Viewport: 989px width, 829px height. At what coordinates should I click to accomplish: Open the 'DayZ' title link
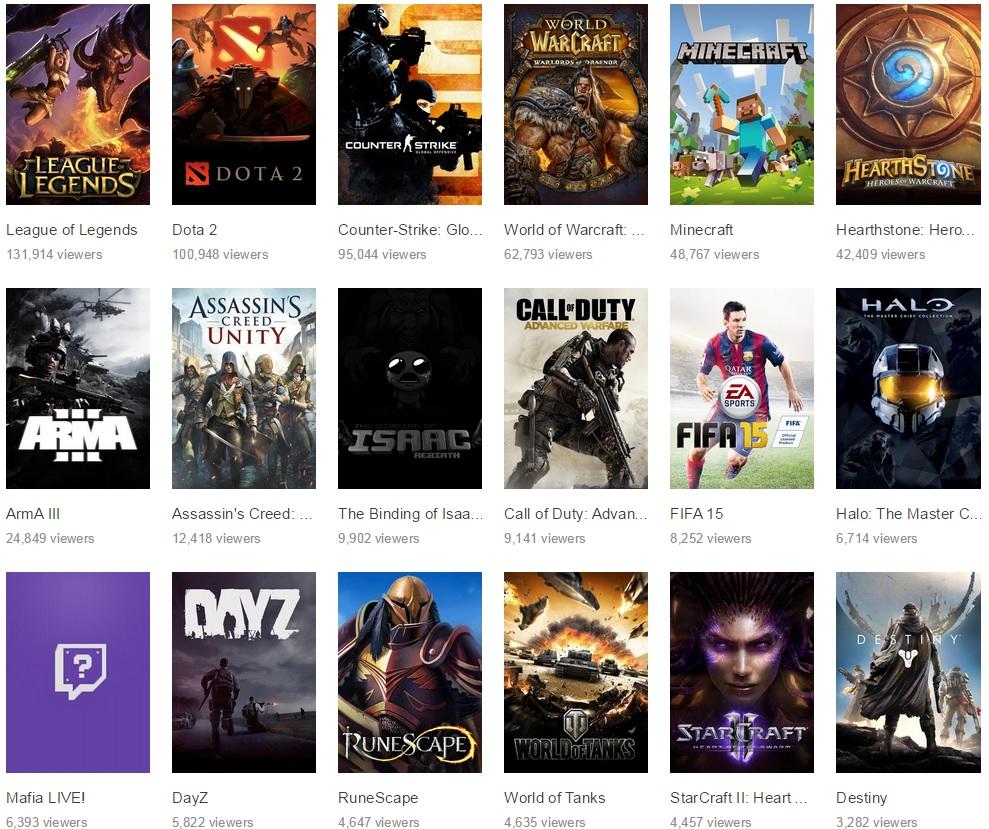tap(190, 798)
